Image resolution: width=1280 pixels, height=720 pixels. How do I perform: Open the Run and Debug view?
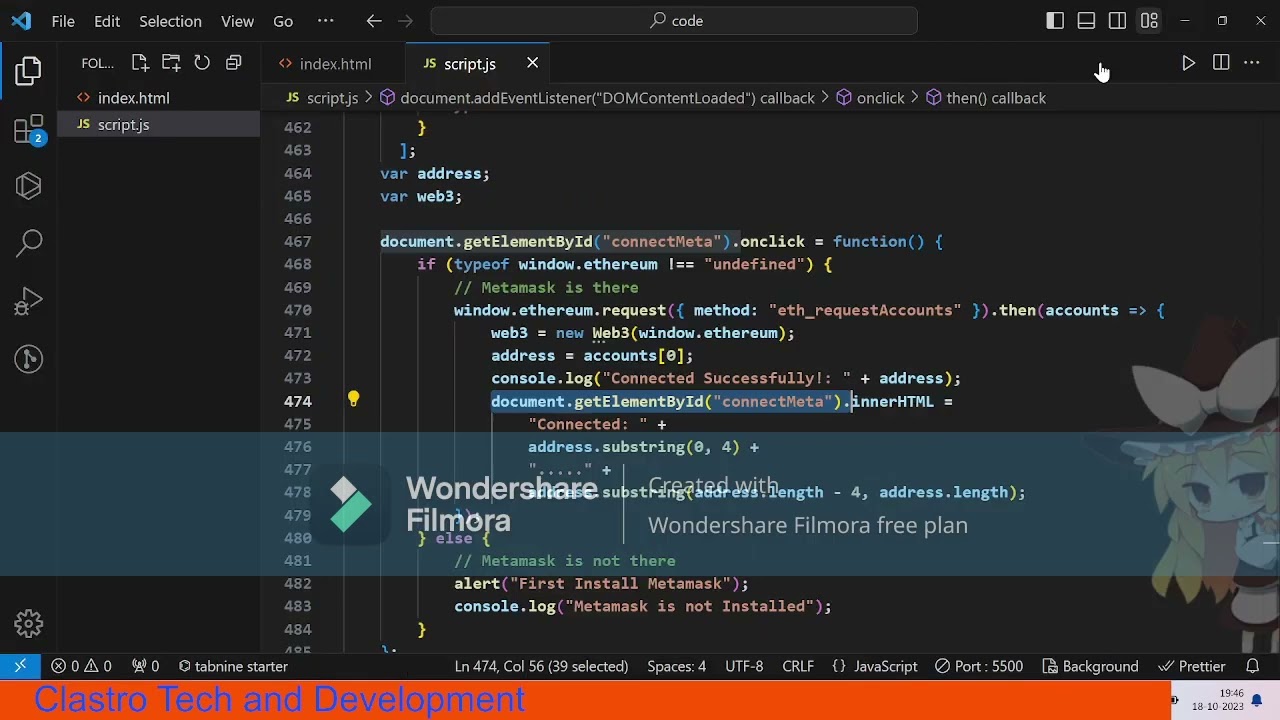coord(29,300)
